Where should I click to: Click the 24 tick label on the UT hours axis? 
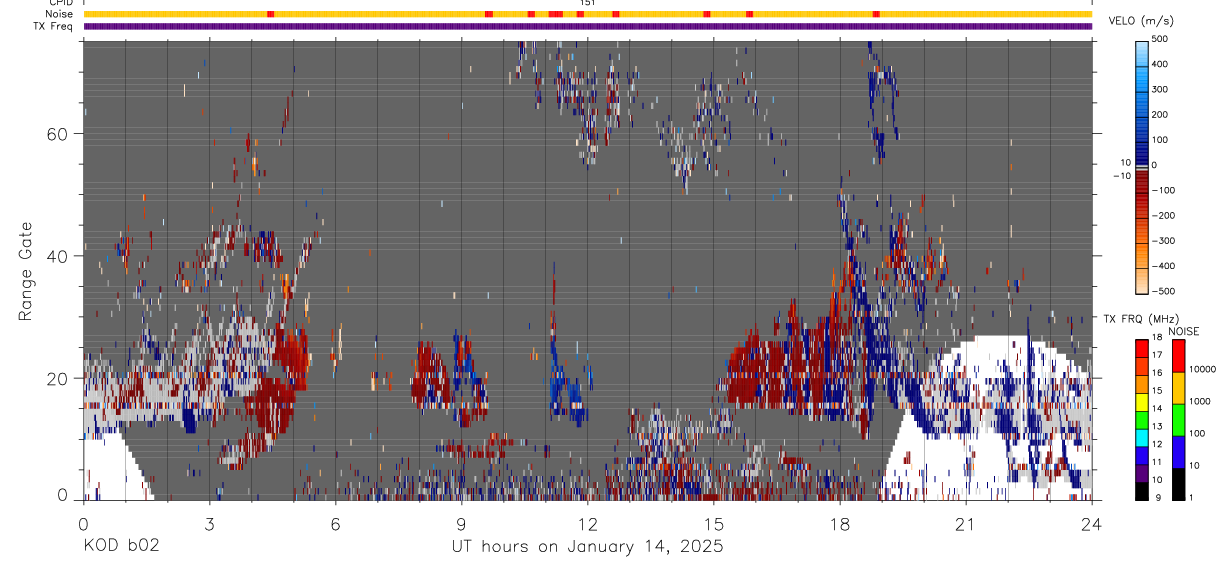point(1091,523)
